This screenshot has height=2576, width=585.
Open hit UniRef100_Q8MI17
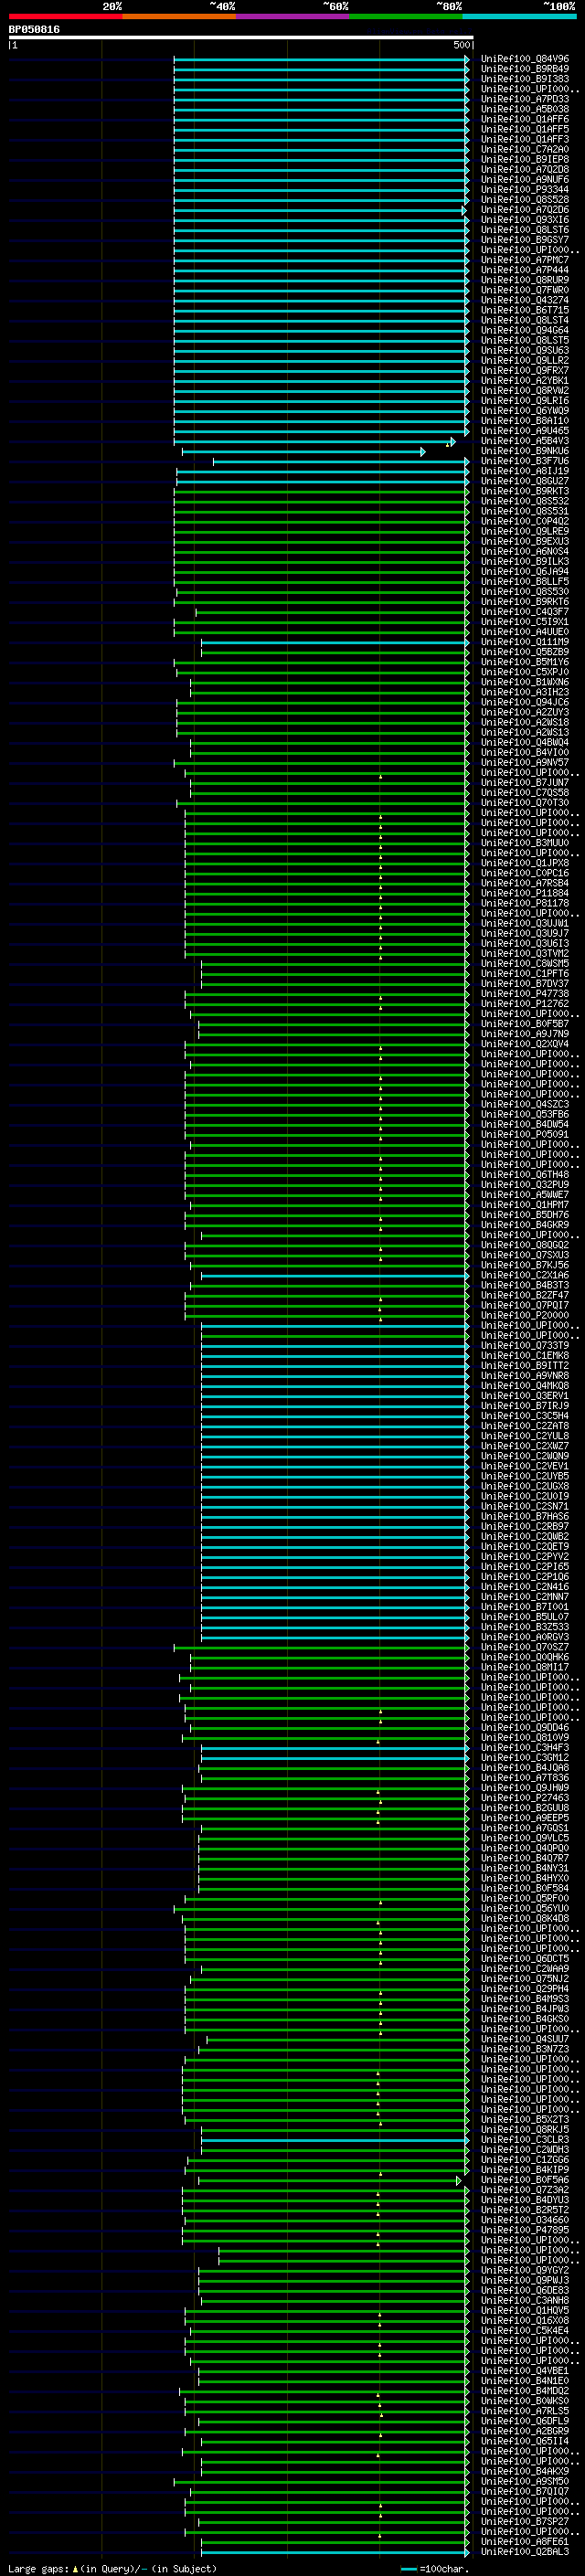point(525,1668)
